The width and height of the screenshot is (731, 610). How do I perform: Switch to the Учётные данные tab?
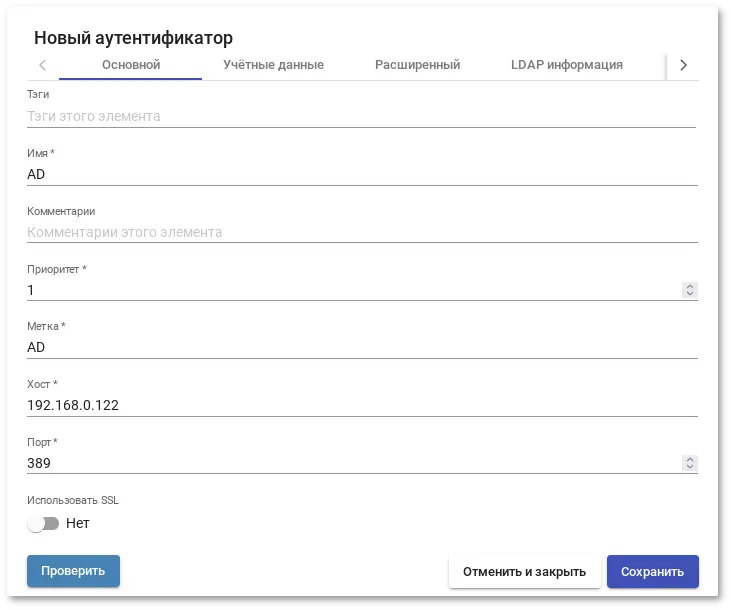(273, 65)
